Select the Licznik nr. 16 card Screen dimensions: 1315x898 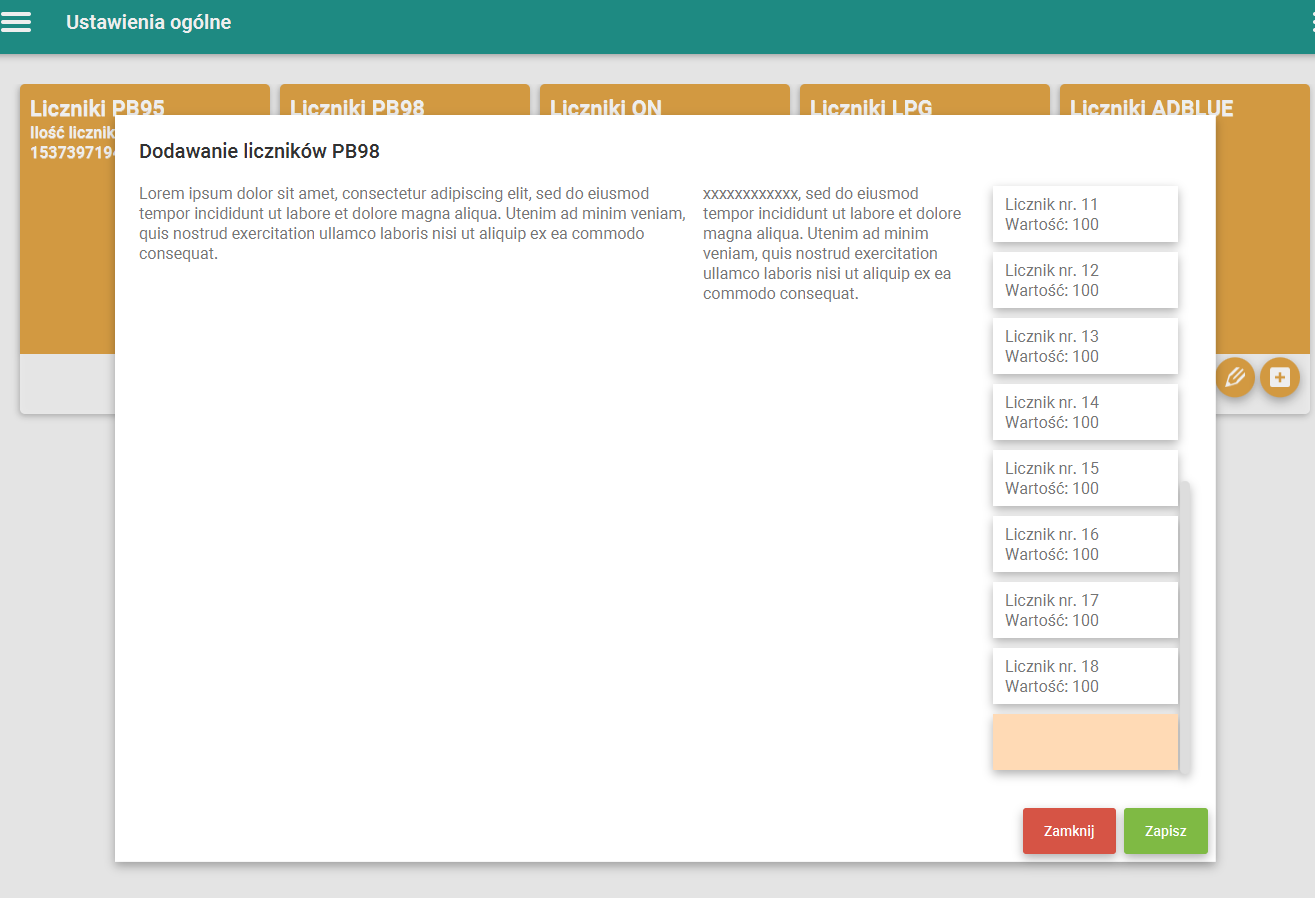(1085, 544)
